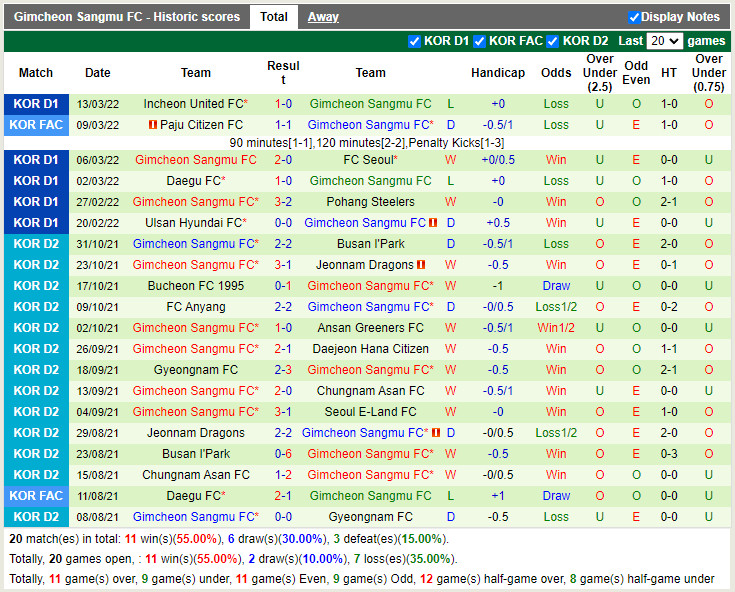Open Pohang Steelers team link
The height and width of the screenshot is (592, 735).
pyautogui.click(x=370, y=202)
